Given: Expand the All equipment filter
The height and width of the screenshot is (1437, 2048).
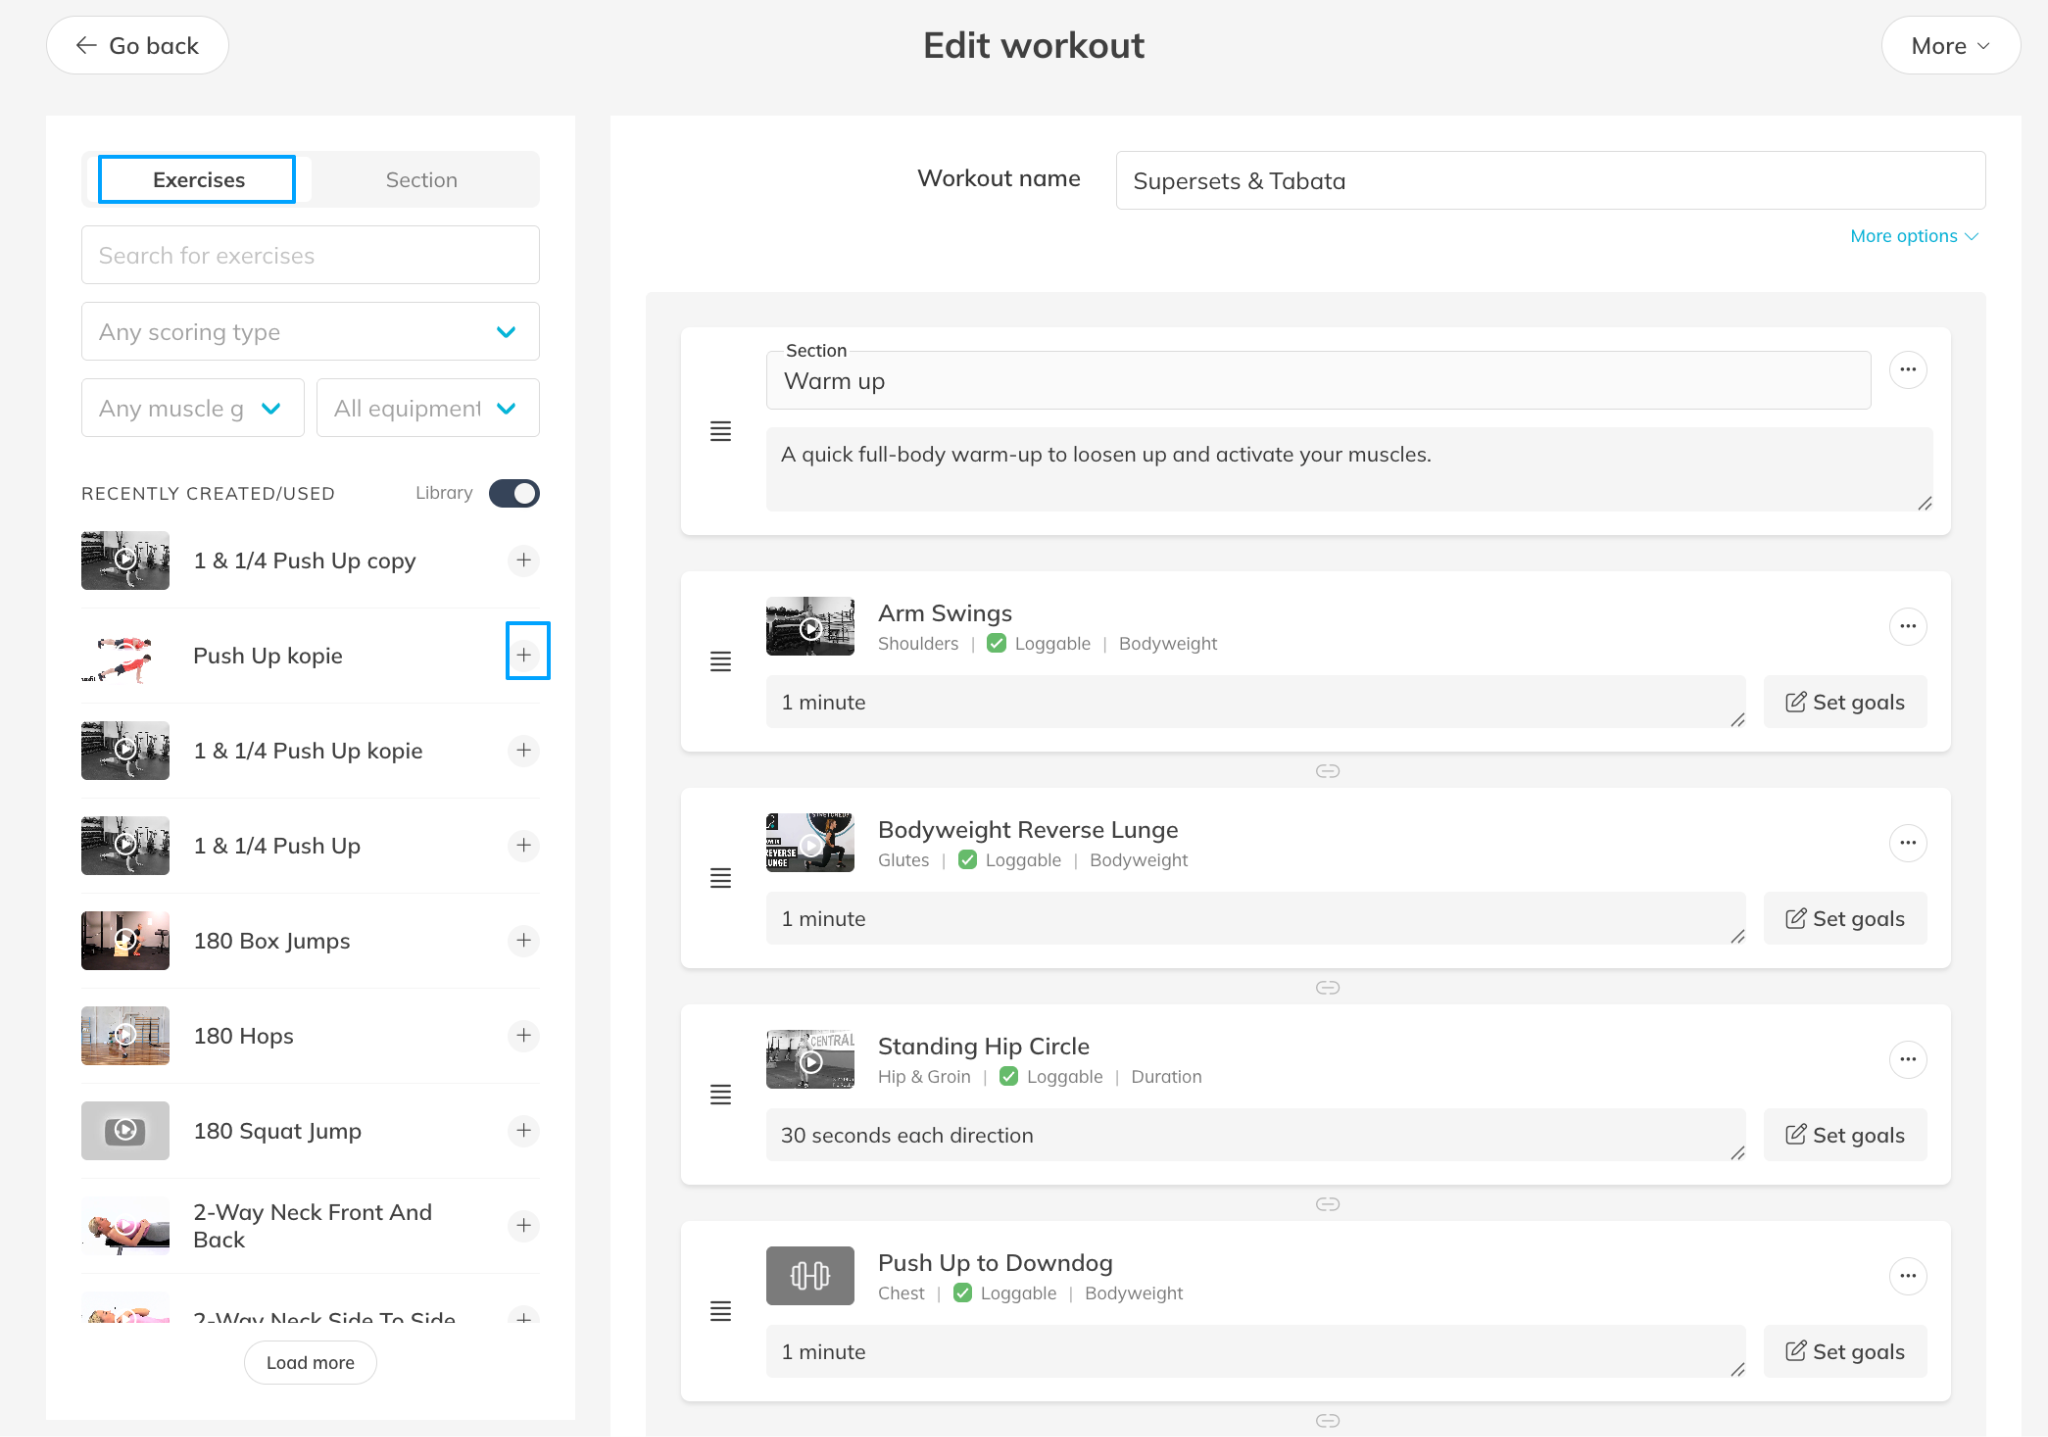Looking at the screenshot, I should [x=427, y=408].
